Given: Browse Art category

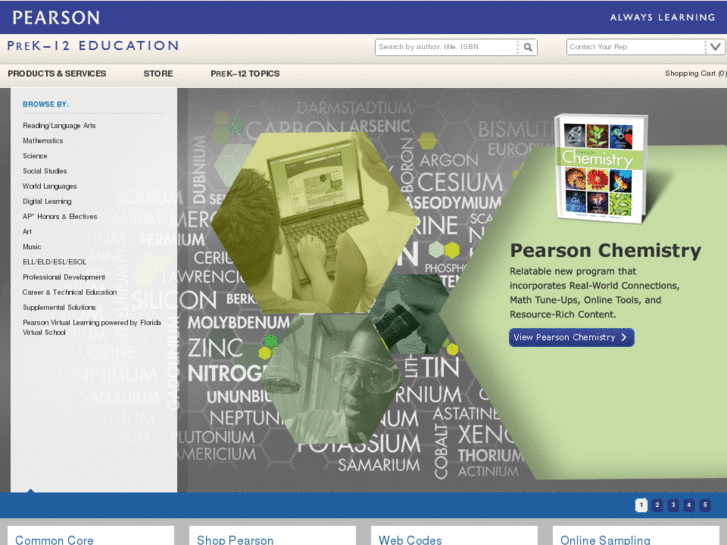Looking at the screenshot, I should 27,231.
